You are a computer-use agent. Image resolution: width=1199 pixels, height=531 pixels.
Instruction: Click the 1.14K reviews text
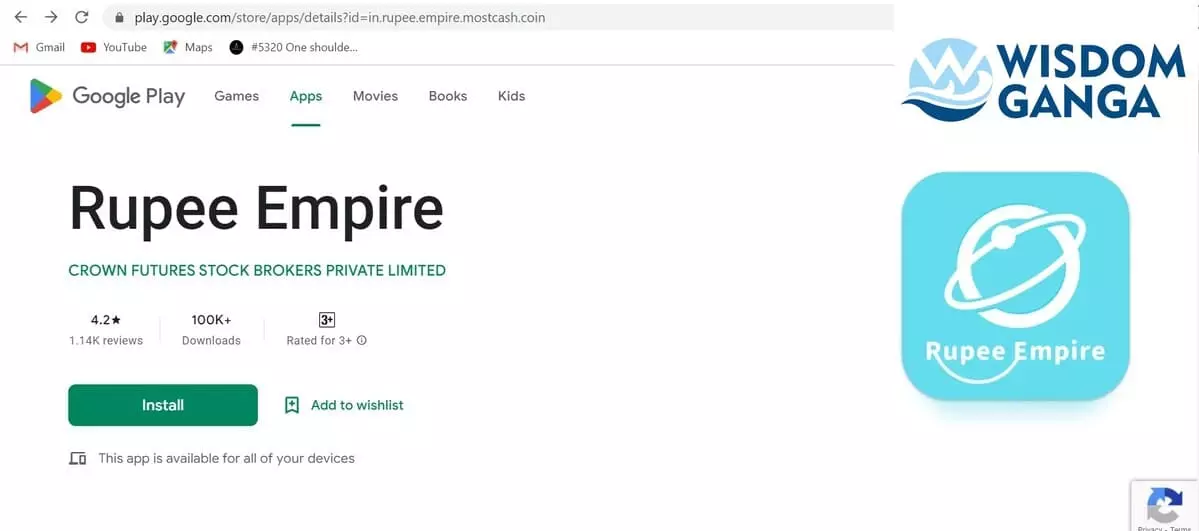pyautogui.click(x=106, y=340)
